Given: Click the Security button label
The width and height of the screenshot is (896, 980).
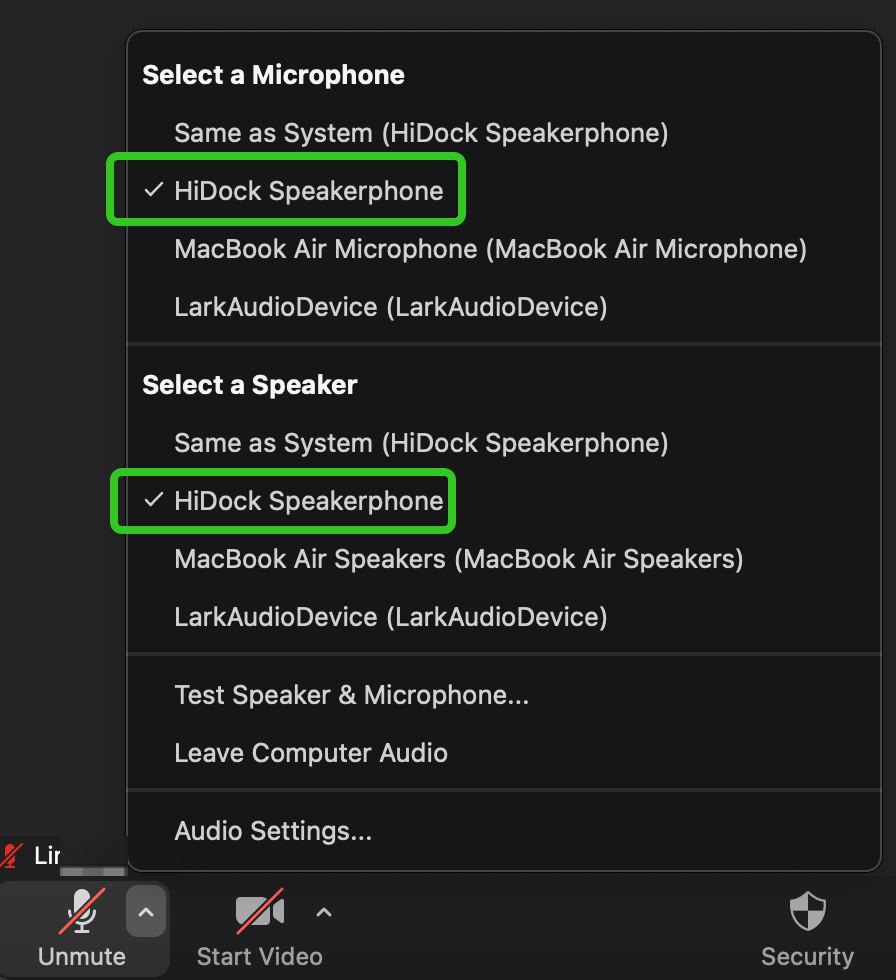Looking at the screenshot, I should 807,956.
